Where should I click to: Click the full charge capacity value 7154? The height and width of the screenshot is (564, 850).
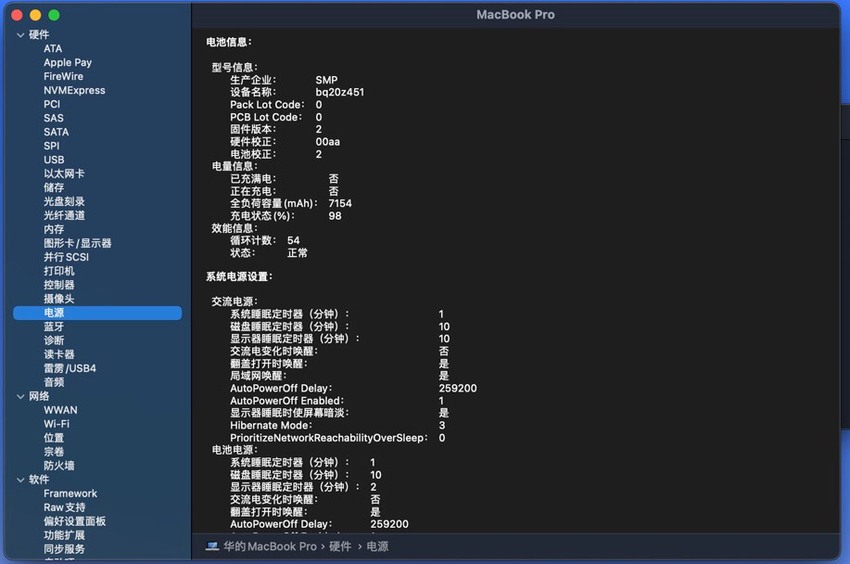point(340,203)
